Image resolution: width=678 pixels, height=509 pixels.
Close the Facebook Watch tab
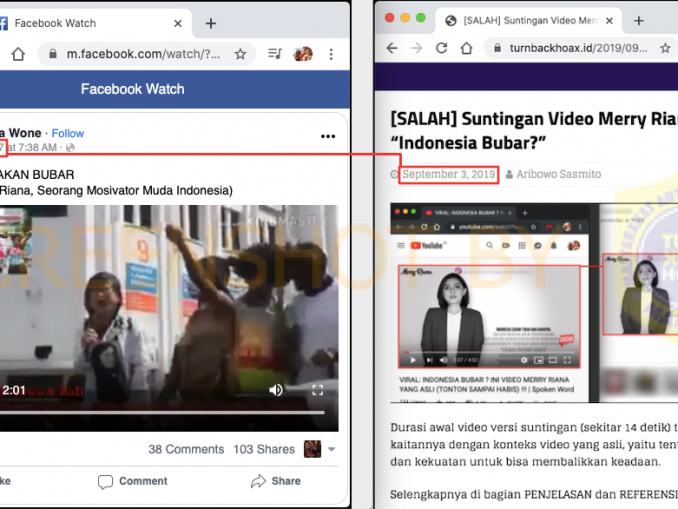click(178, 23)
